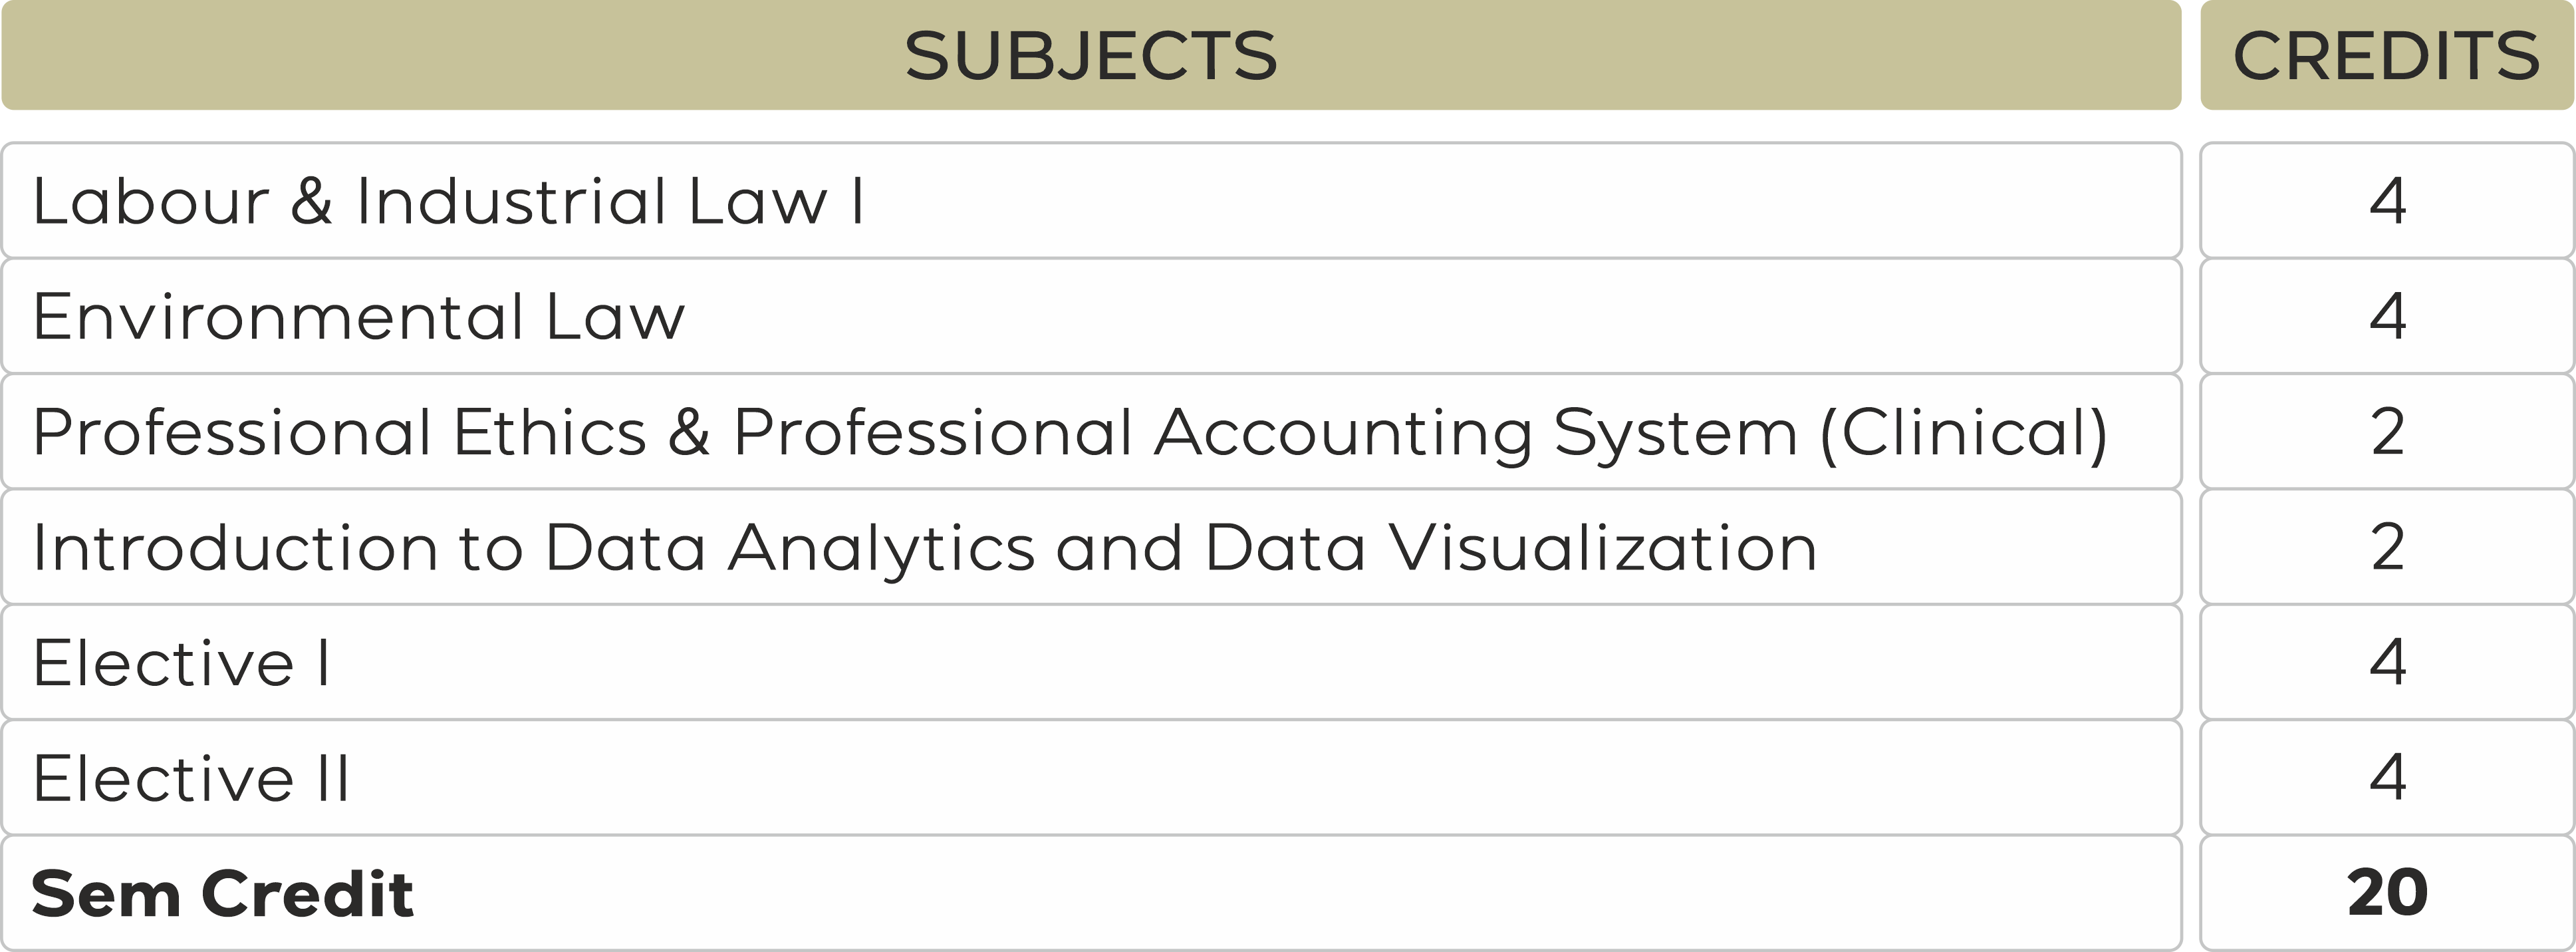
Task: Select the Labour & Industrial Law I row
Action: (x=448, y=201)
